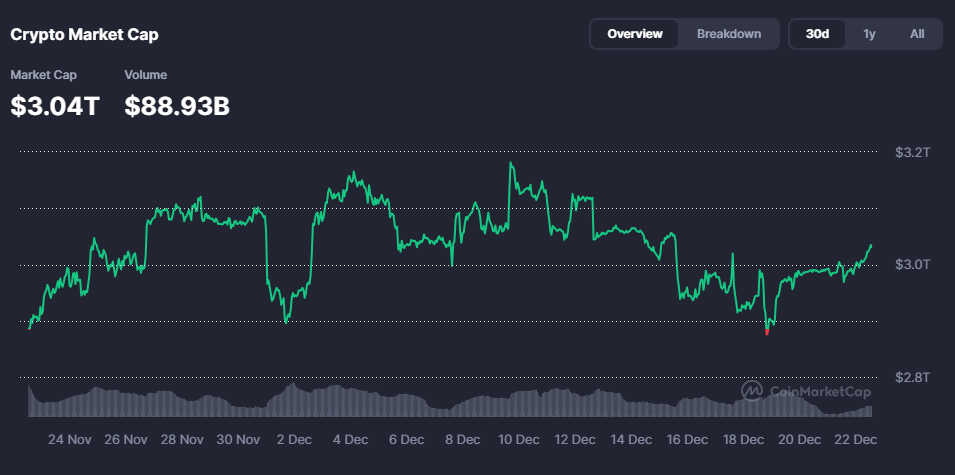Click the CoinMarketCap watermark text
Screen dimensions: 955x475
(x=819, y=392)
